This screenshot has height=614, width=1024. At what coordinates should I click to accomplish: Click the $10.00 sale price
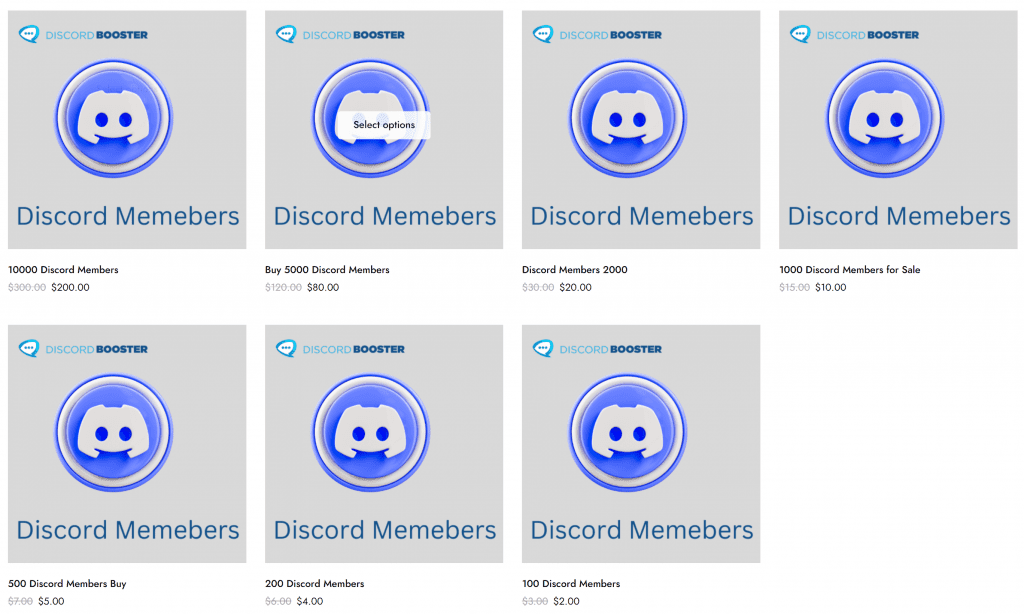831,287
